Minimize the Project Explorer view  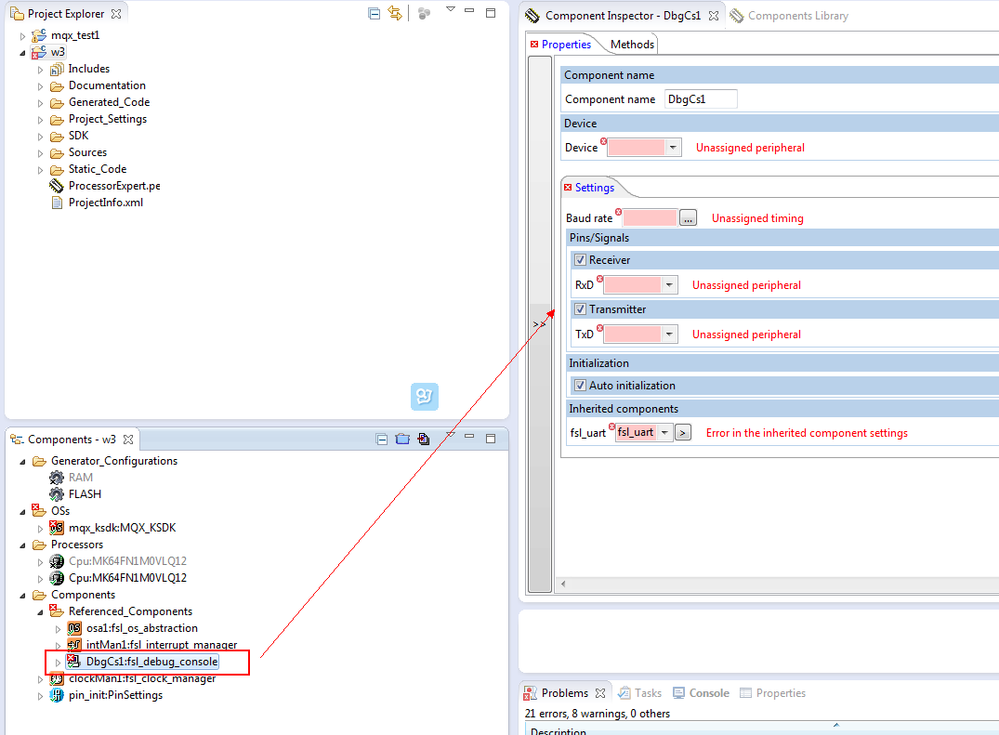(x=470, y=11)
